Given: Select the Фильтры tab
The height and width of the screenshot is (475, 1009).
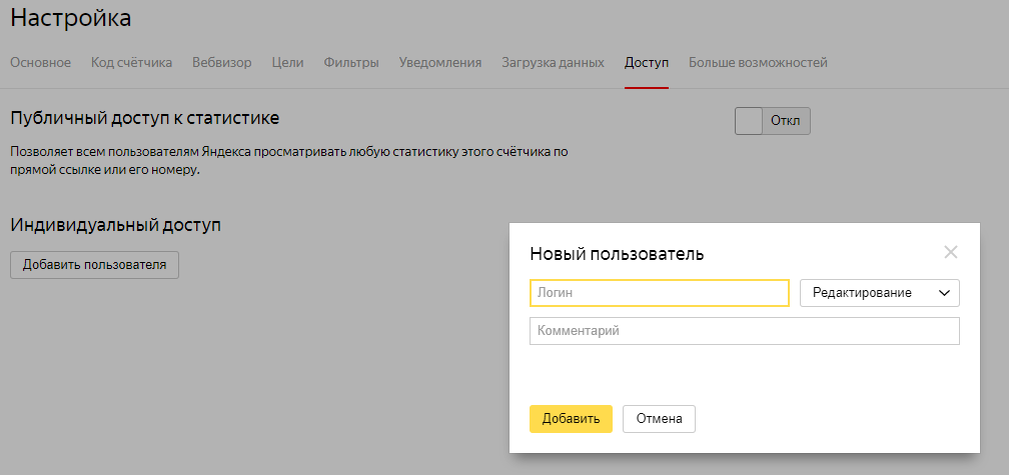Looking at the screenshot, I should click(351, 62).
